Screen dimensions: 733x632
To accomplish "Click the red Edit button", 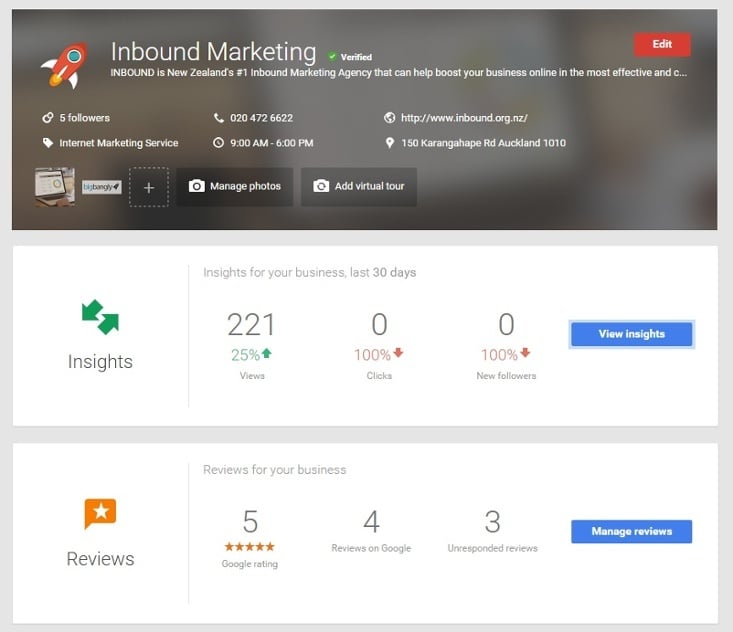I will click(662, 44).
